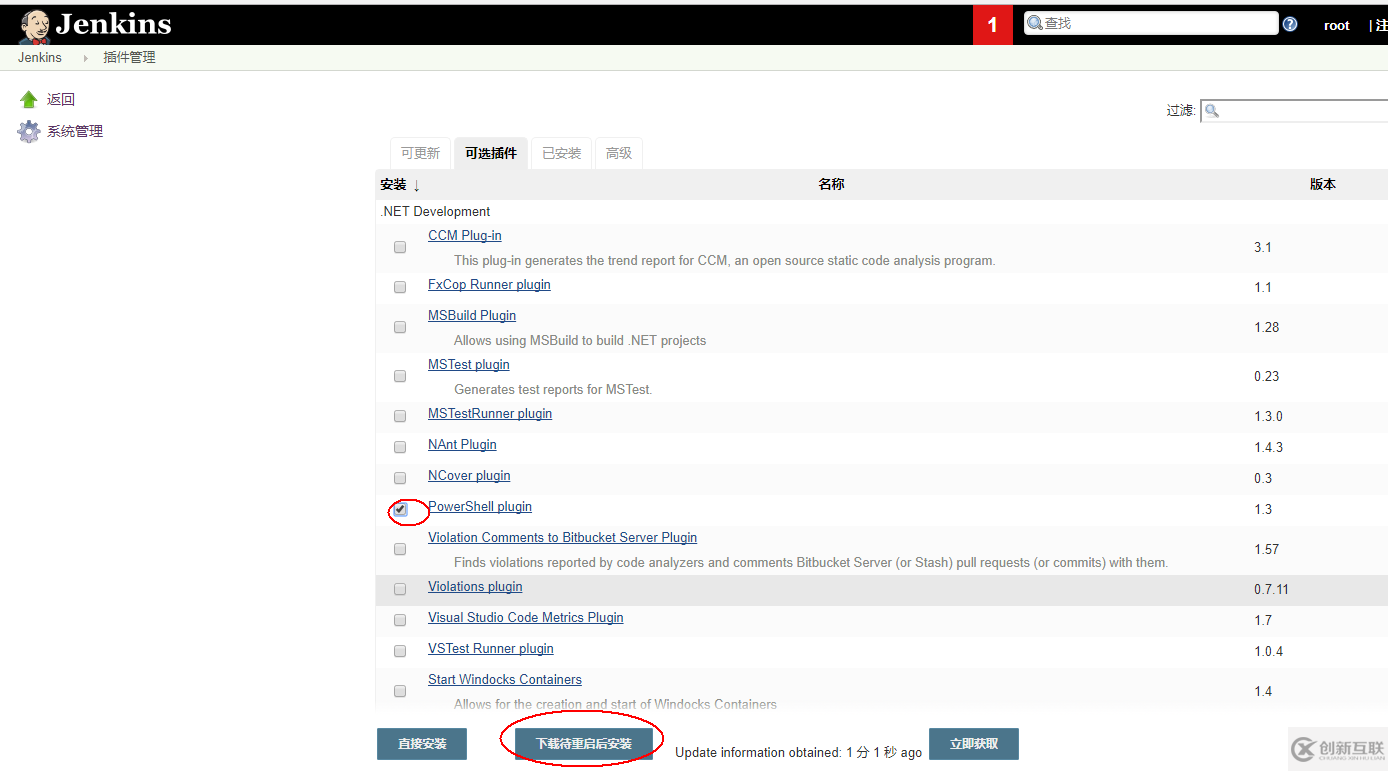Open 系统管理 via the gear icon

click(x=28, y=130)
